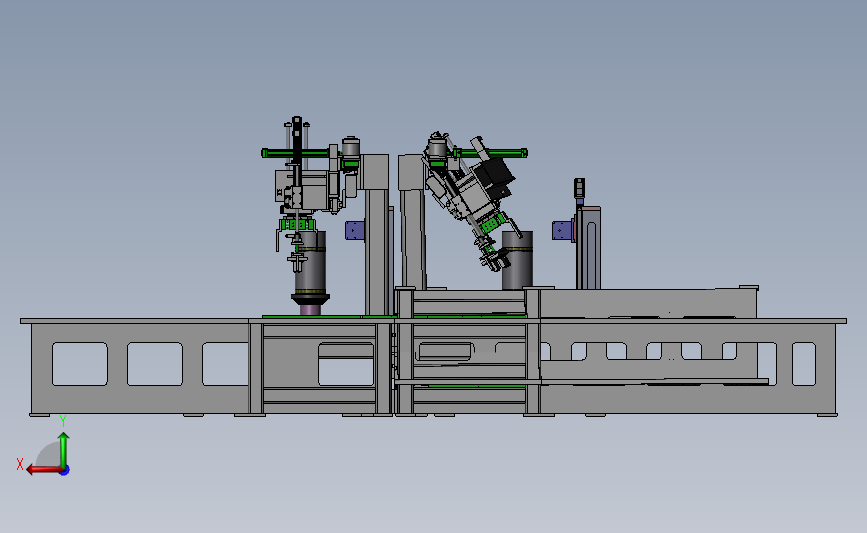Pick the leftmost rectangular cutout in the base frame
The width and height of the screenshot is (867, 533).
click(80, 364)
